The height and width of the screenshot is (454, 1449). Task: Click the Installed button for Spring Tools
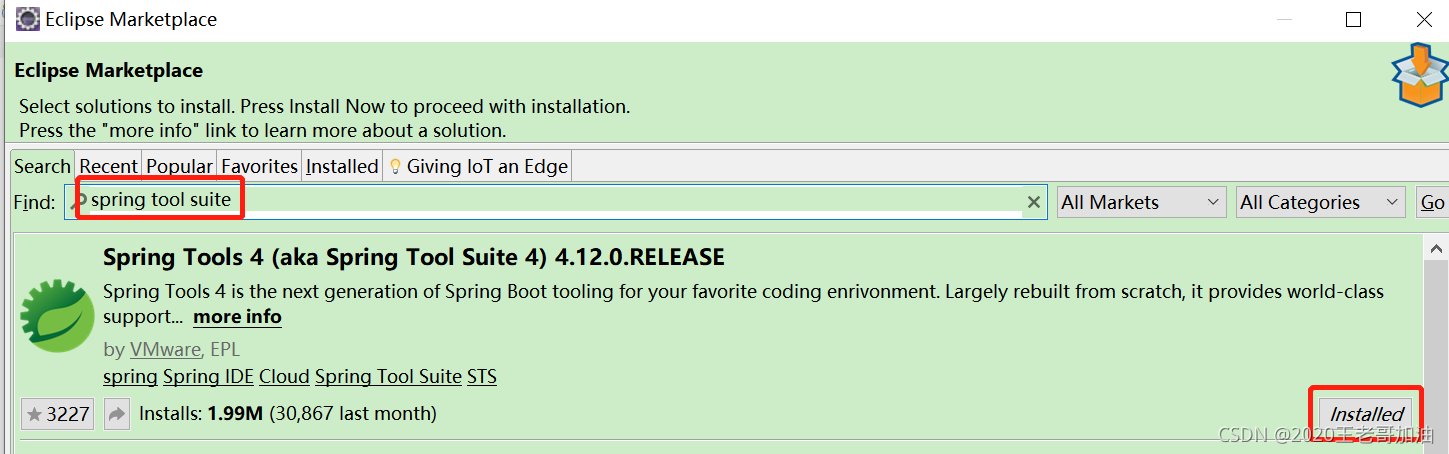click(1366, 414)
